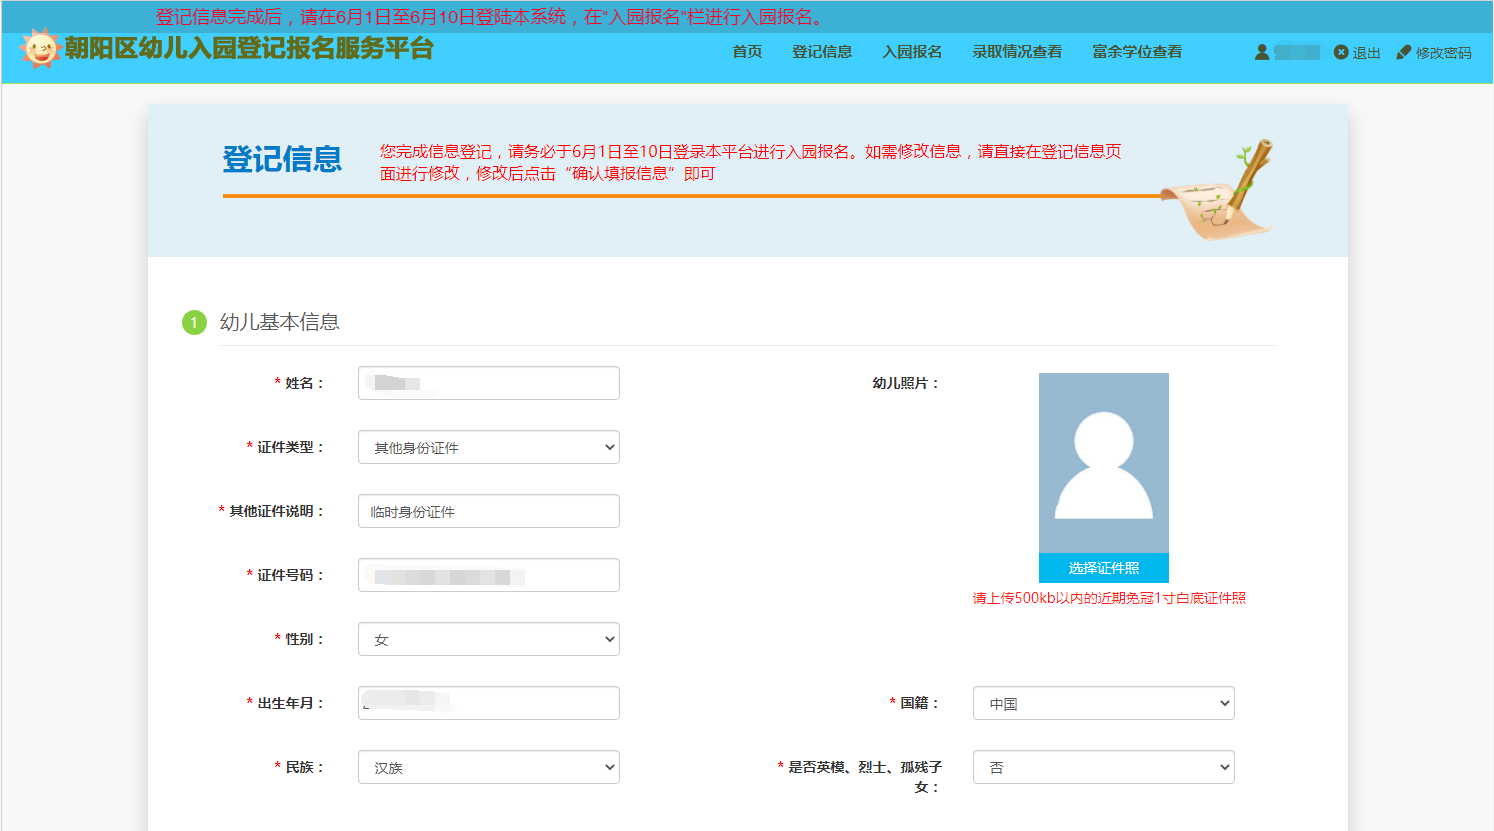The height and width of the screenshot is (831, 1494).
Task: Click the 修改密码 link
Action: tap(1443, 53)
